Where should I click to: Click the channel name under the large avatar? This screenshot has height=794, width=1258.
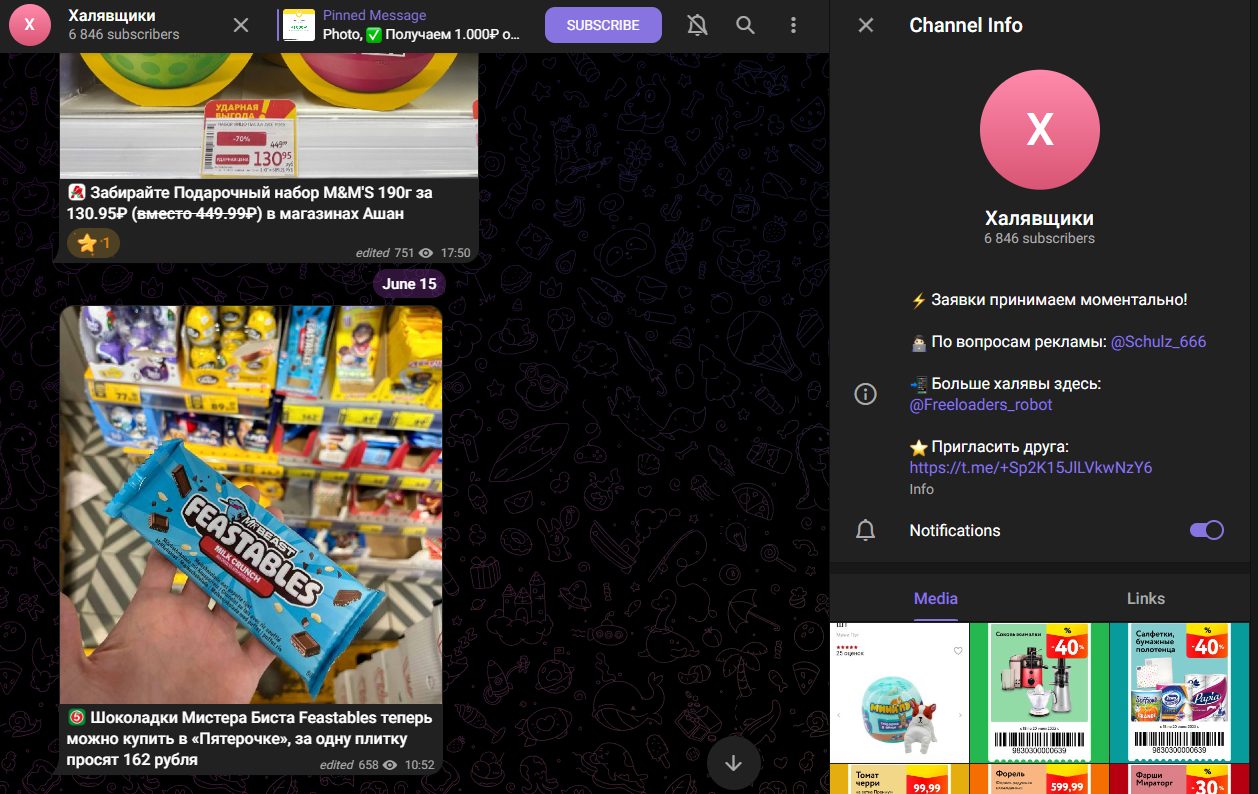point(1039,218)
